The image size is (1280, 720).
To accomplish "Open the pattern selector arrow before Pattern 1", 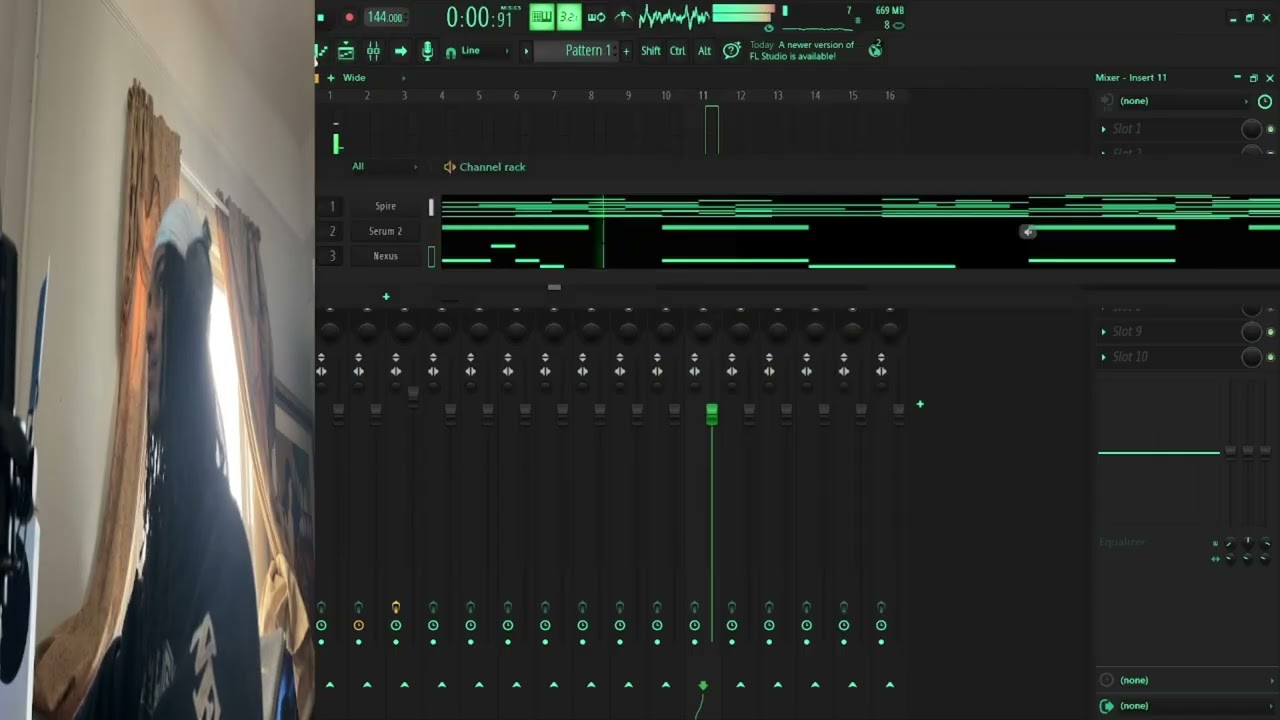I will coord(526,51).
